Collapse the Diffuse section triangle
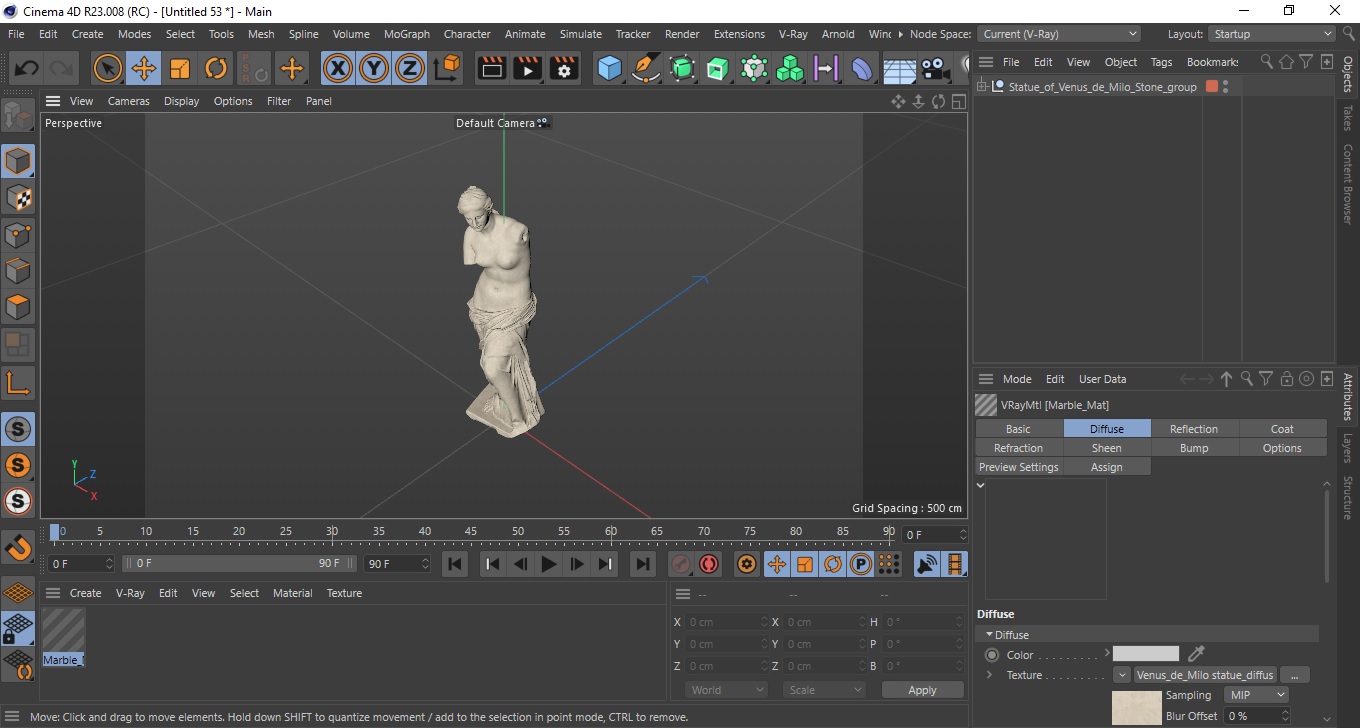This screenshot has height=728, width=1360. [x=989, y=635]
